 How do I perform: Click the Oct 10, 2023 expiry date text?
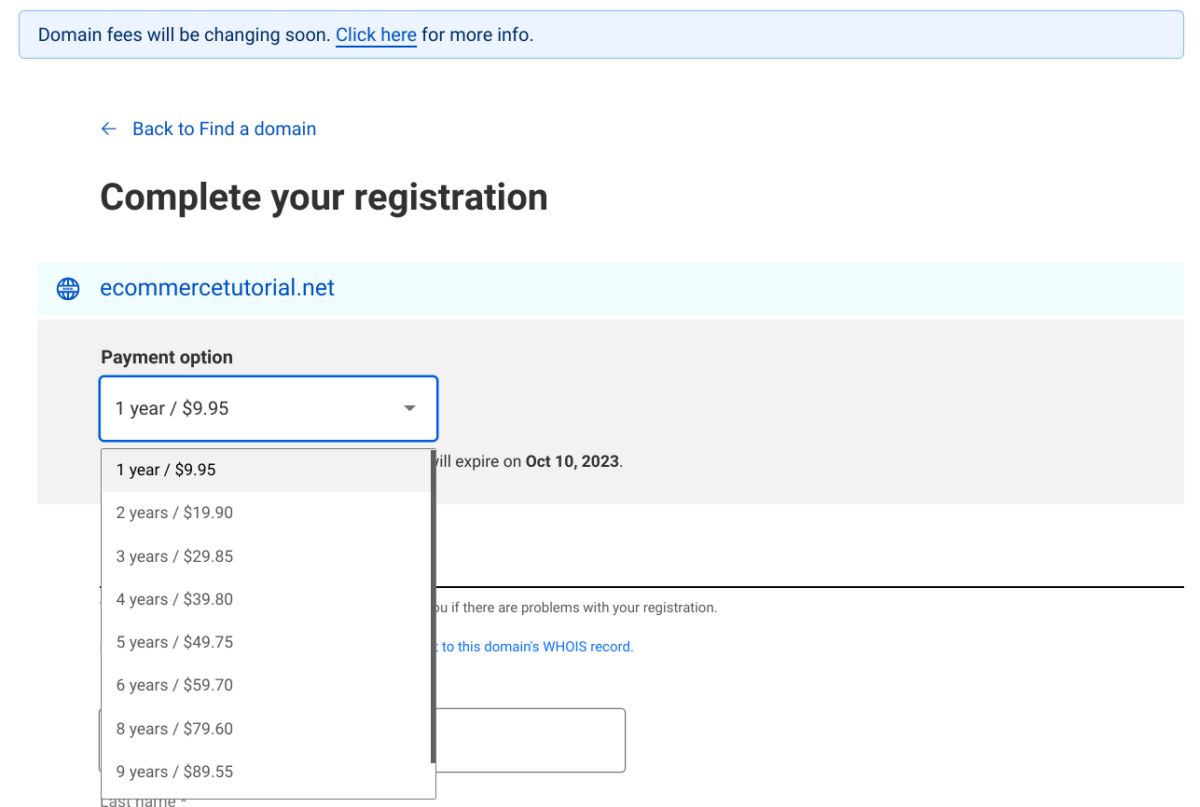pos(573,462)
